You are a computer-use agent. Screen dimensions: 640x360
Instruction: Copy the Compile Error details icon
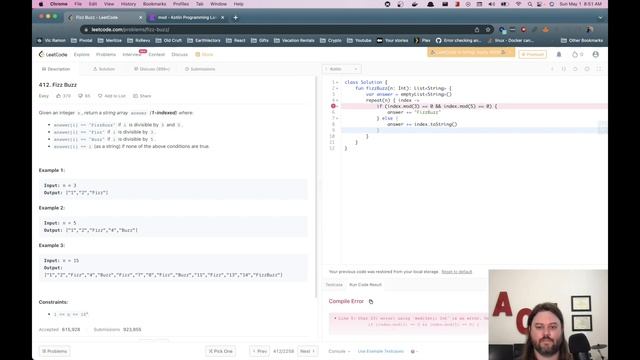(371, 302)
